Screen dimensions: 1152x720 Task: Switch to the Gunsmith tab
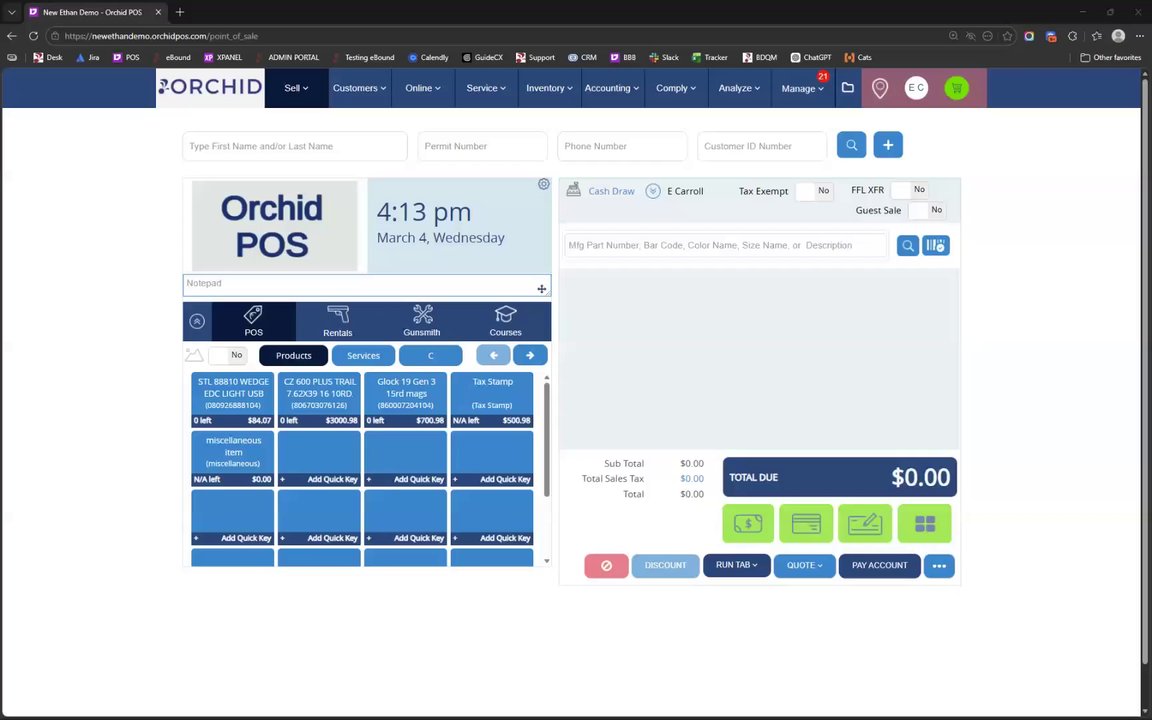[422, 321]
